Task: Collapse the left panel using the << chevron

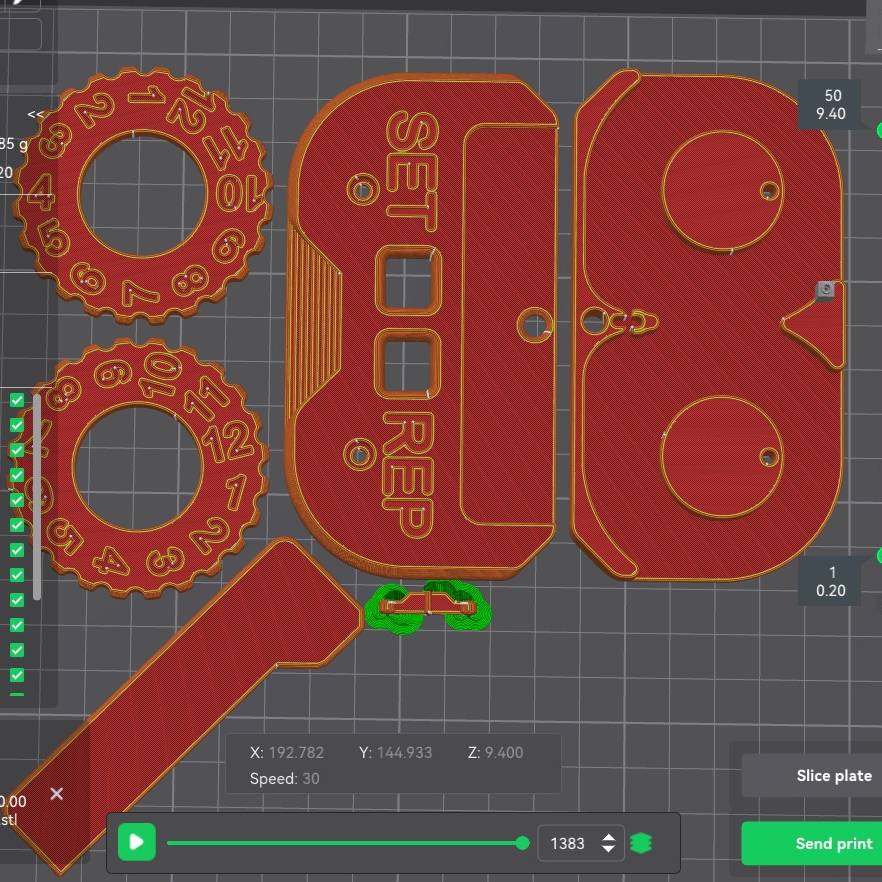Action: [34, 114]
